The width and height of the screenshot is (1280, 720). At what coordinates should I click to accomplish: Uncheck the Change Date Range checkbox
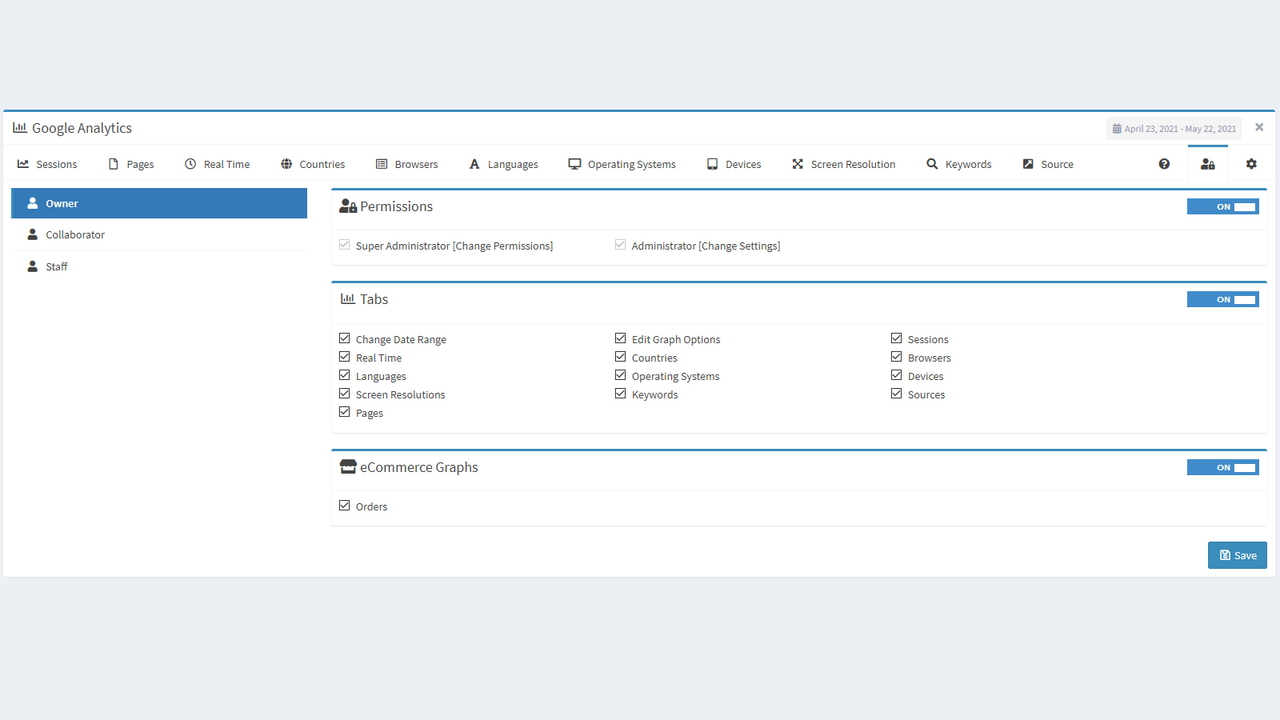[x=343, y=338]
